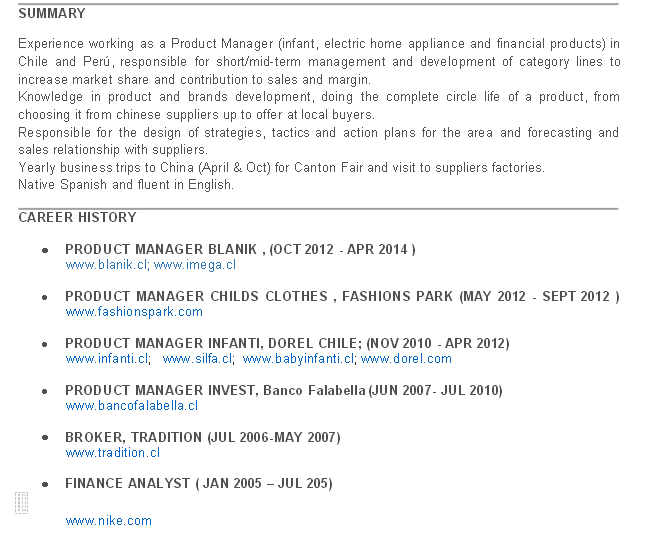Click the 'Native Spanish and fluent in English' line
The width and height of the screenshot is (651, 545).
coord(126,184)
